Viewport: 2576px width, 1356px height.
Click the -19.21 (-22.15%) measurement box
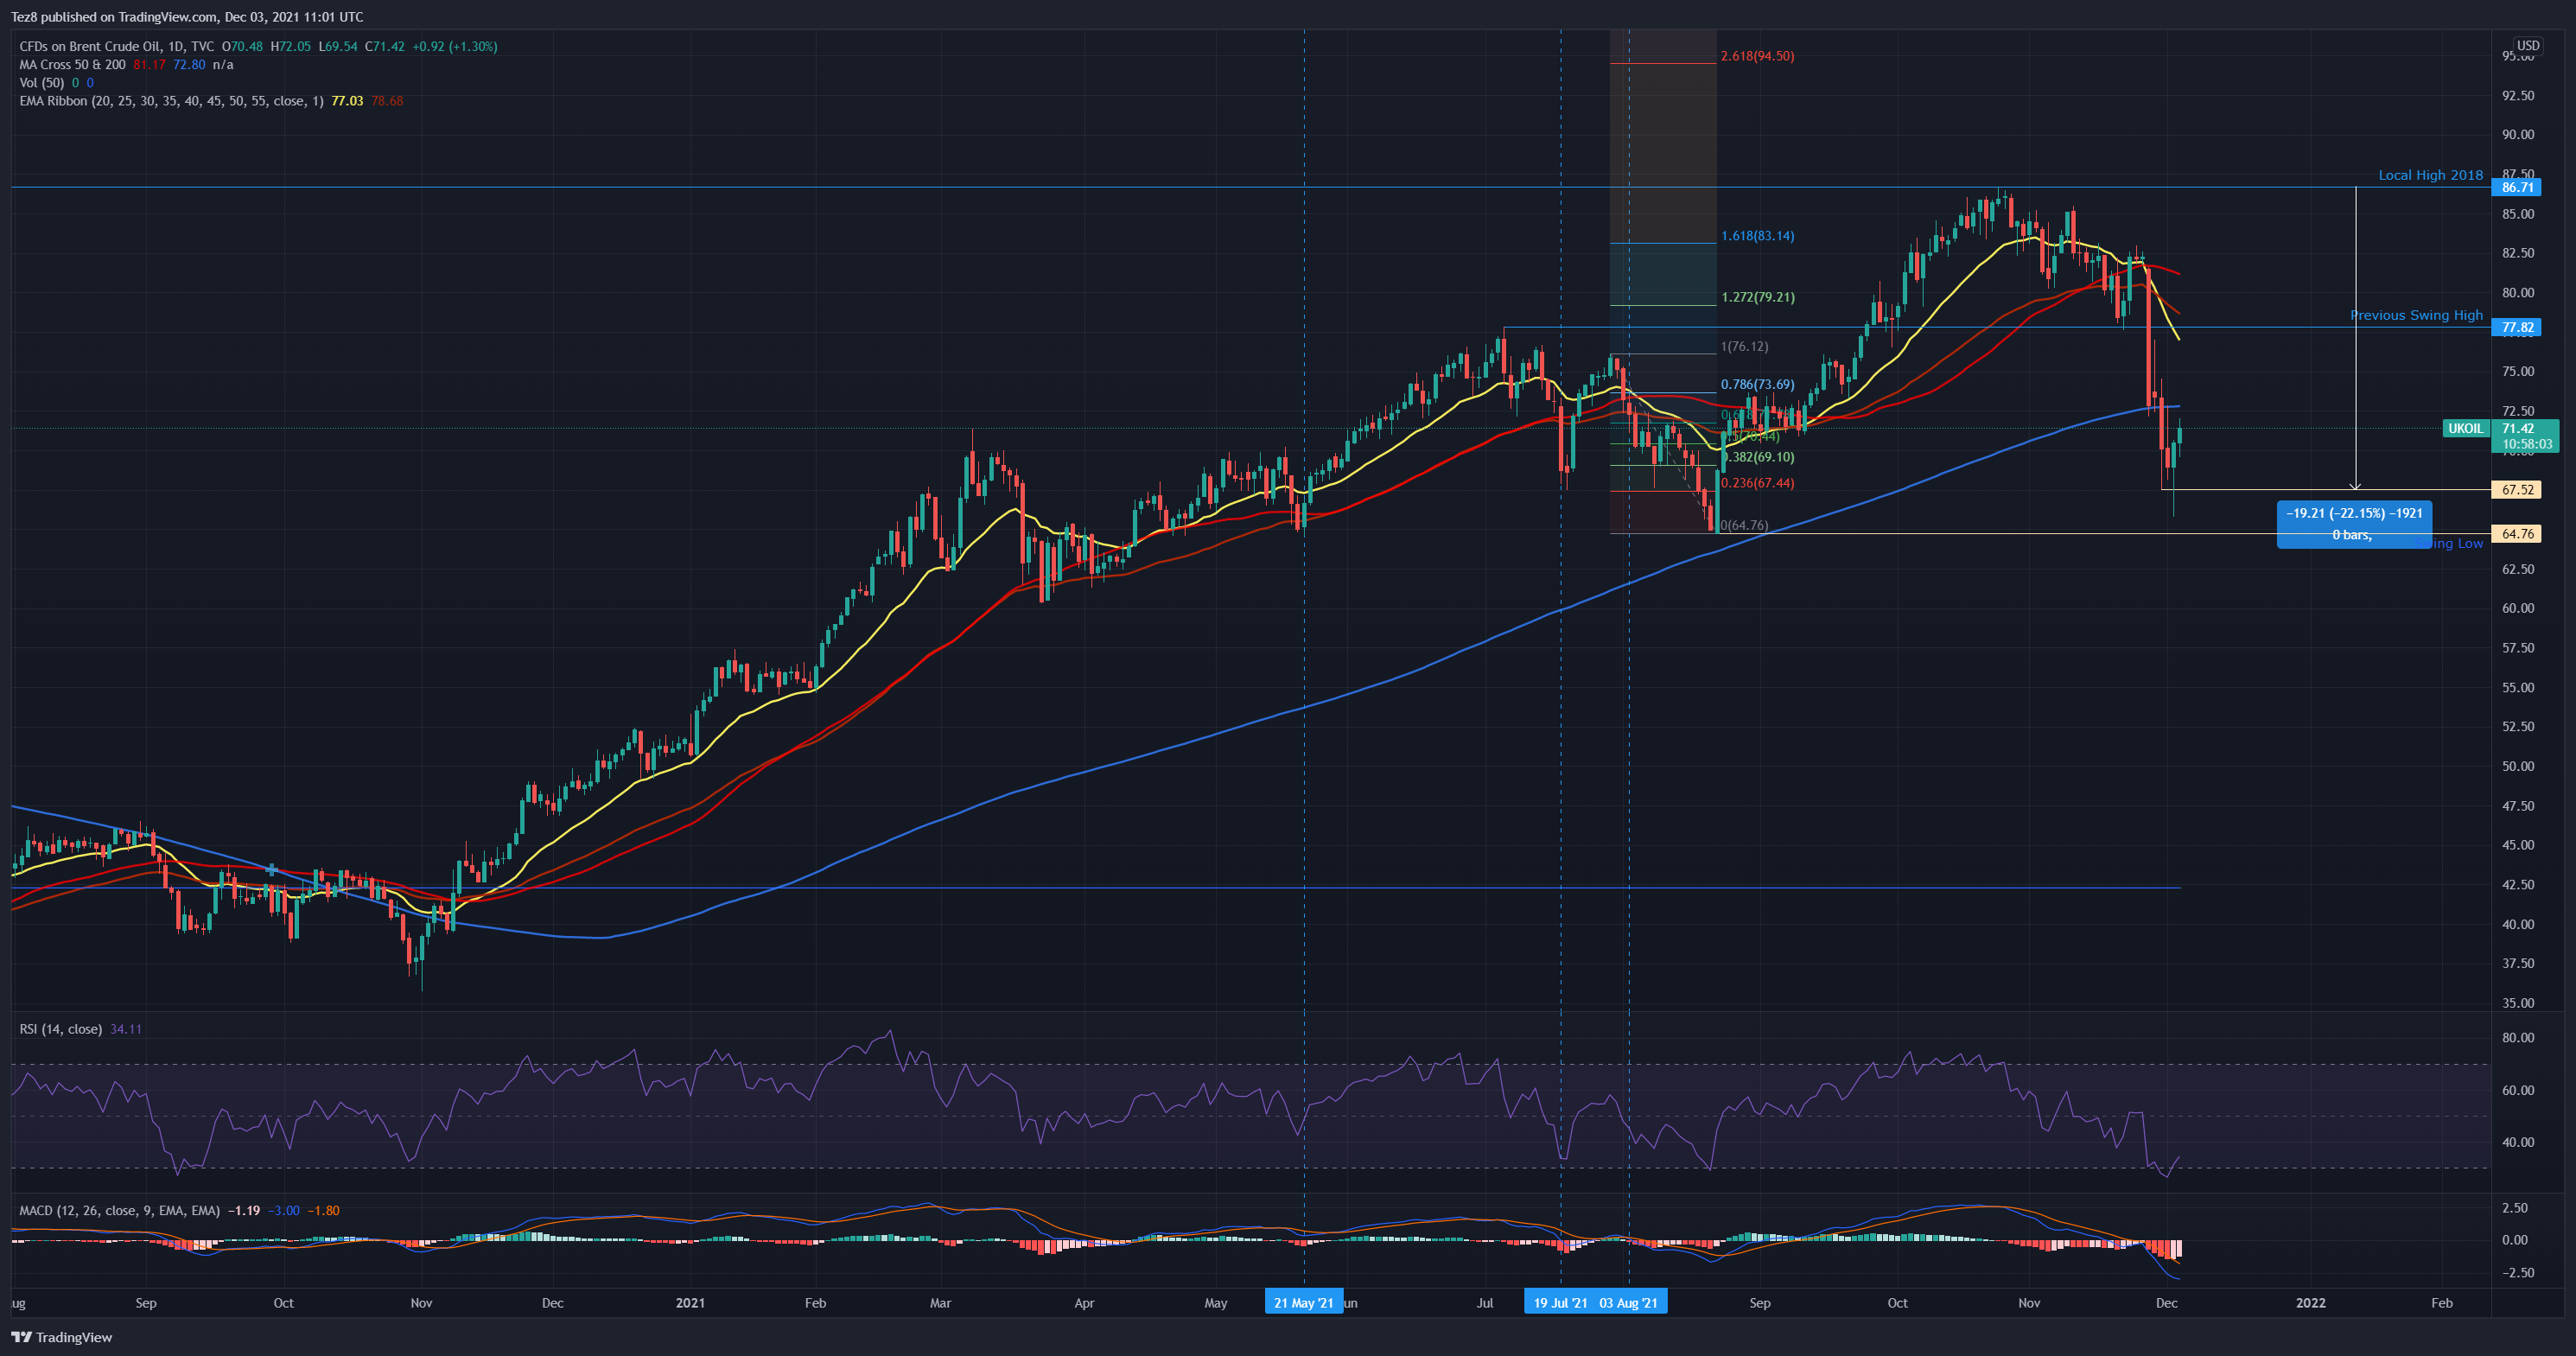pyautogui.click(x=2354, y=524)
